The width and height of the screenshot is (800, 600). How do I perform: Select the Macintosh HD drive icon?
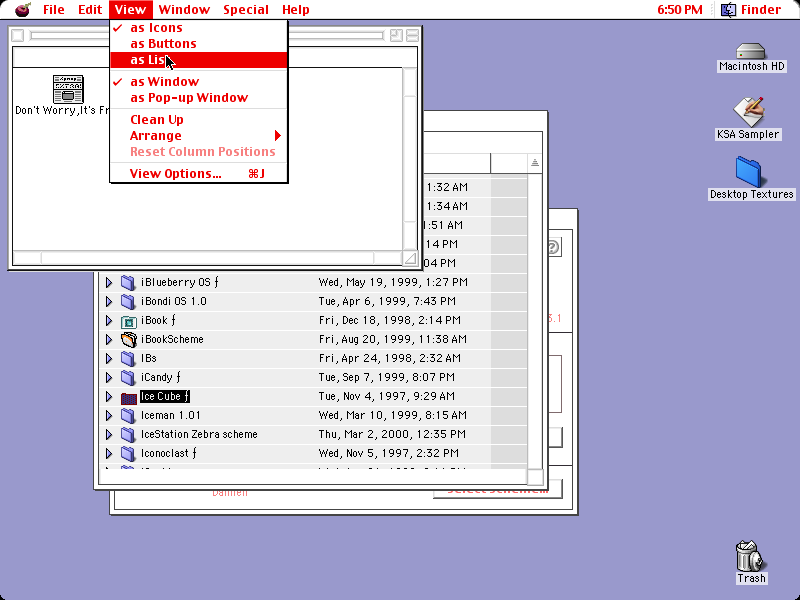(751, 51)
